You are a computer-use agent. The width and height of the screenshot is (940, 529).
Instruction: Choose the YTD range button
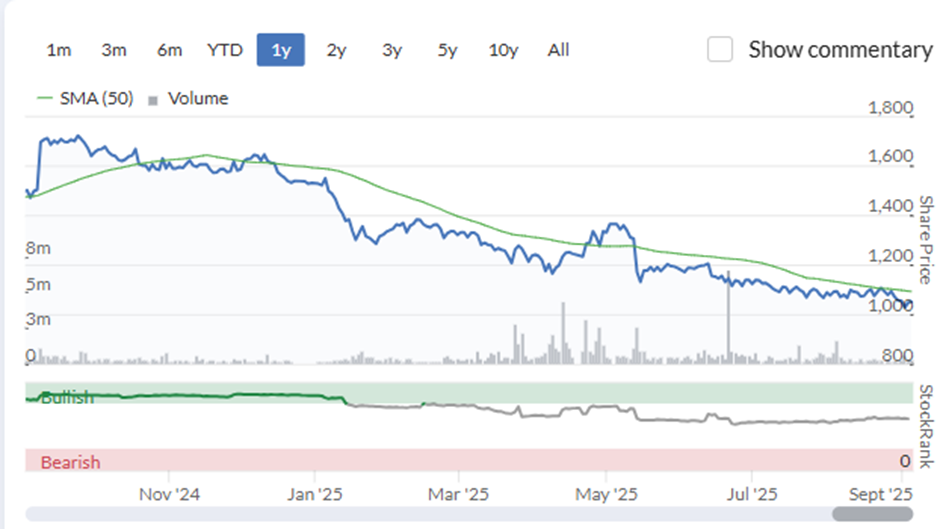[x=225, y=50]
